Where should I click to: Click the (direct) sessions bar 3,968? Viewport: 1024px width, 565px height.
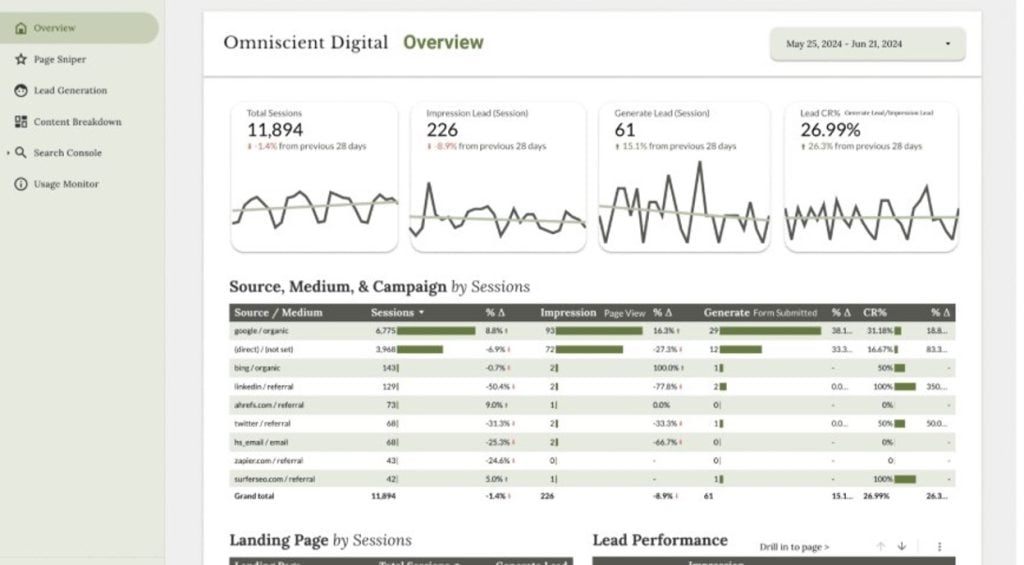click(x=420, y=349)
